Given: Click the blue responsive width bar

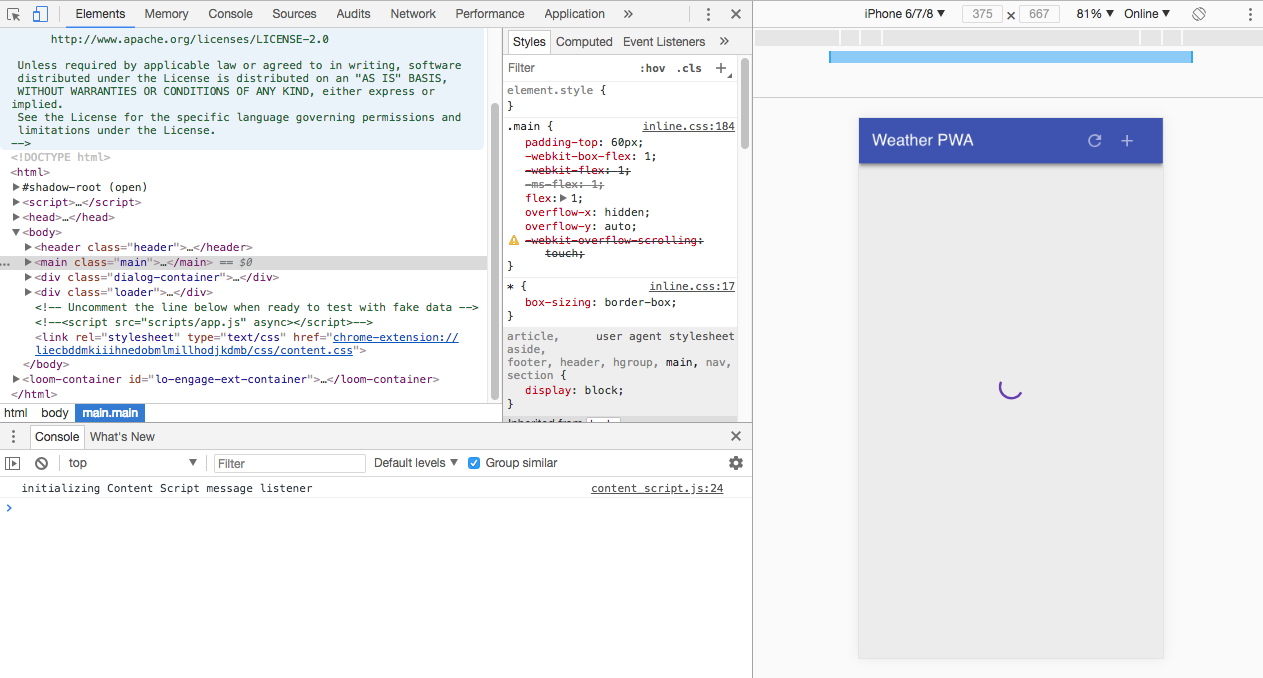Looking at the screenshot, I should 1010,57.
